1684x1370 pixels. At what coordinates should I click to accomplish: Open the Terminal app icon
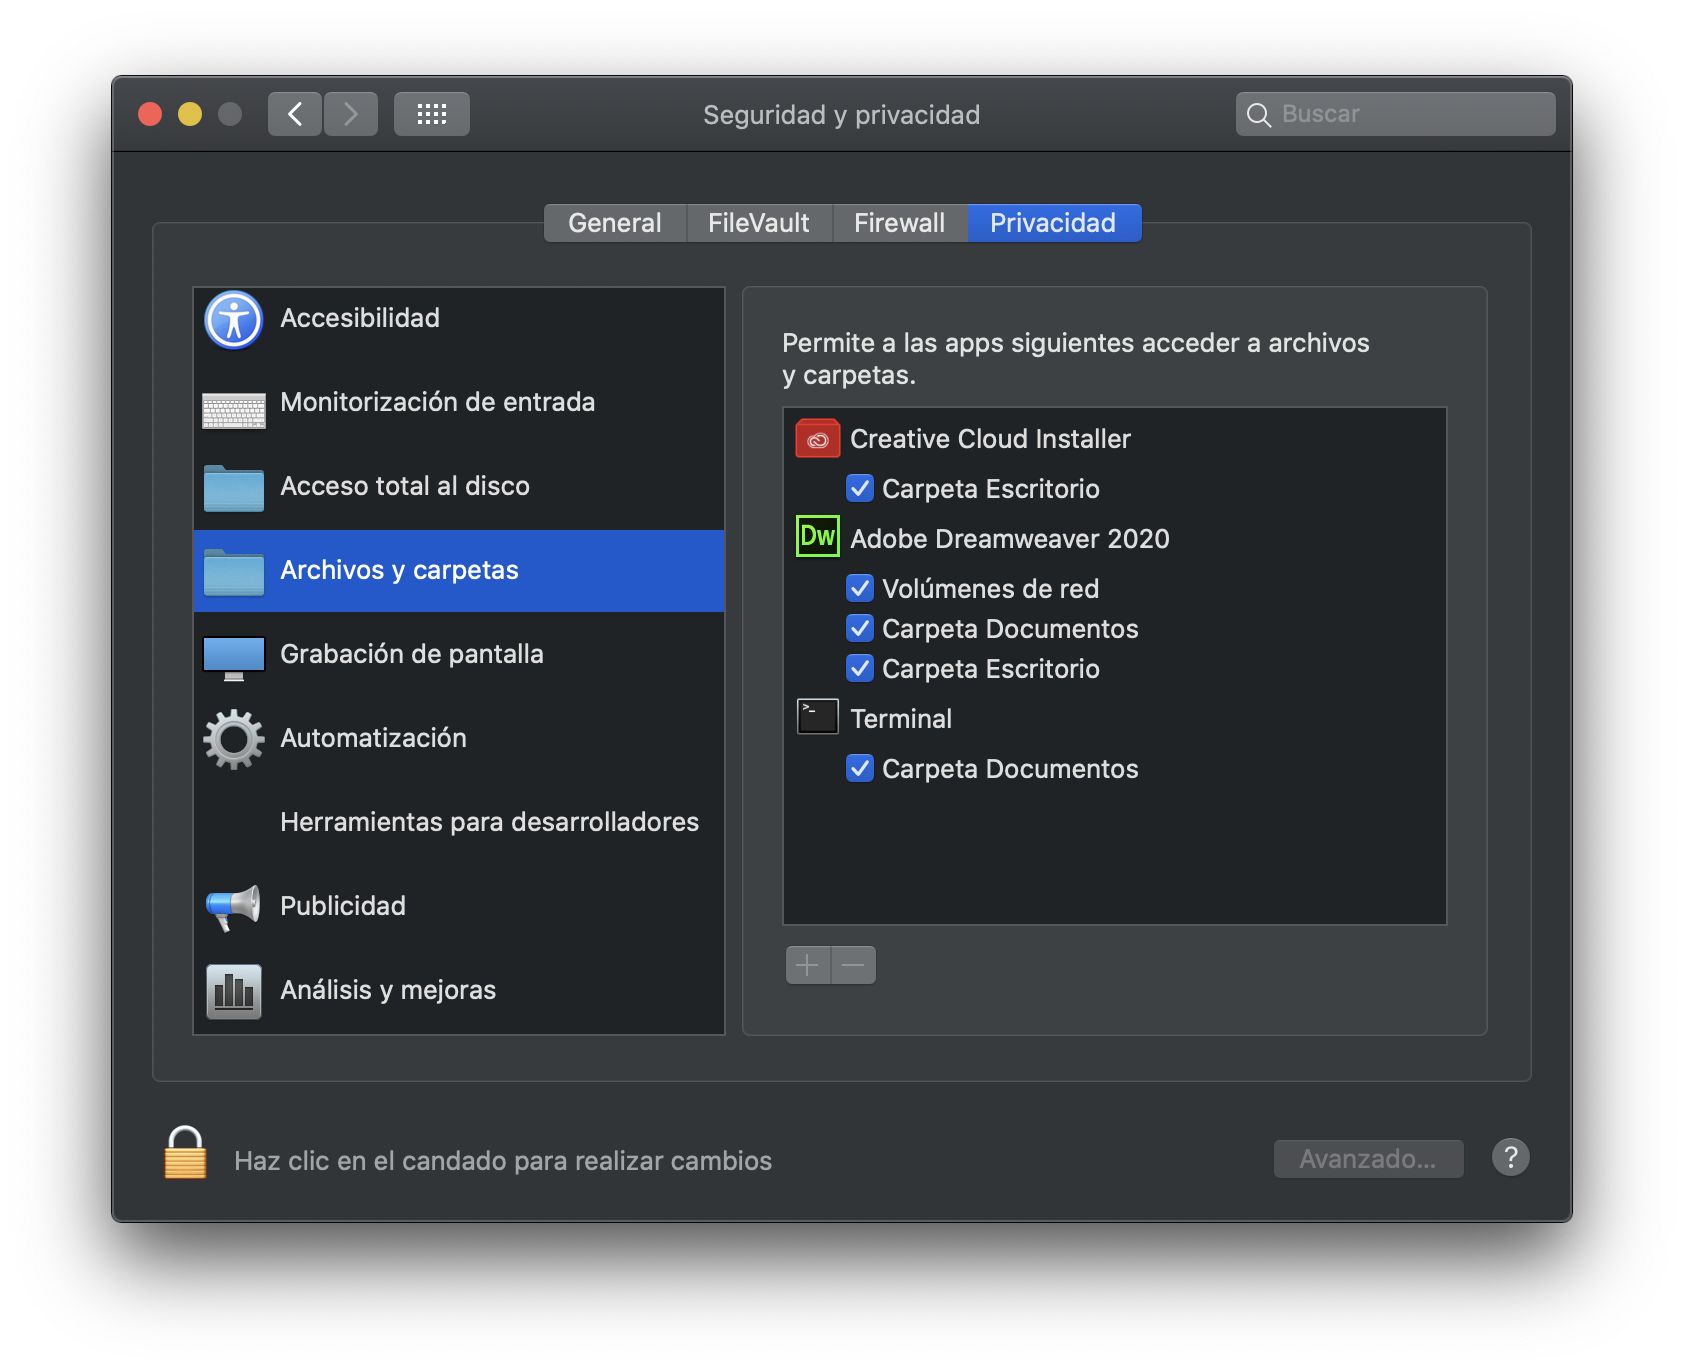click(817, 716)
